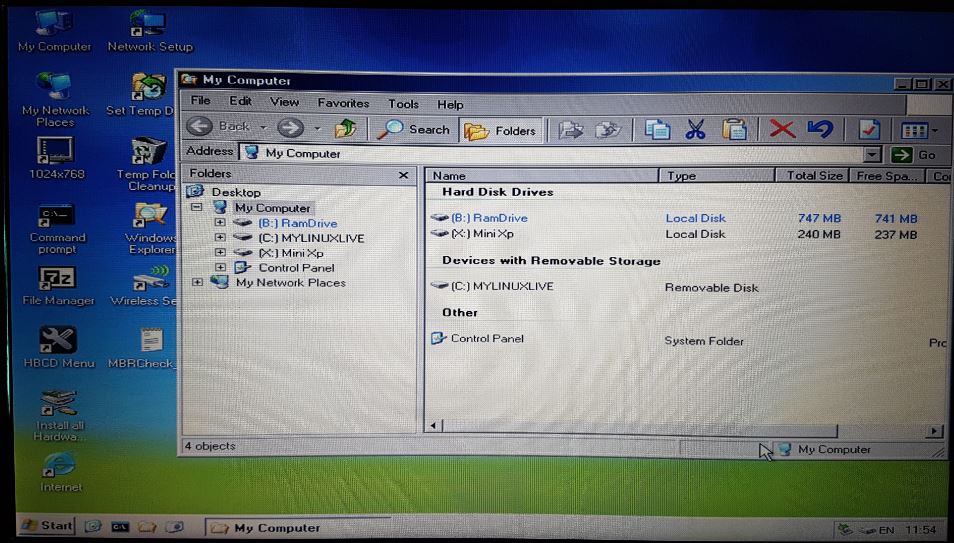954x543 pixels.
Task: Go up one folder level
Action: click(x=345, y=128)
